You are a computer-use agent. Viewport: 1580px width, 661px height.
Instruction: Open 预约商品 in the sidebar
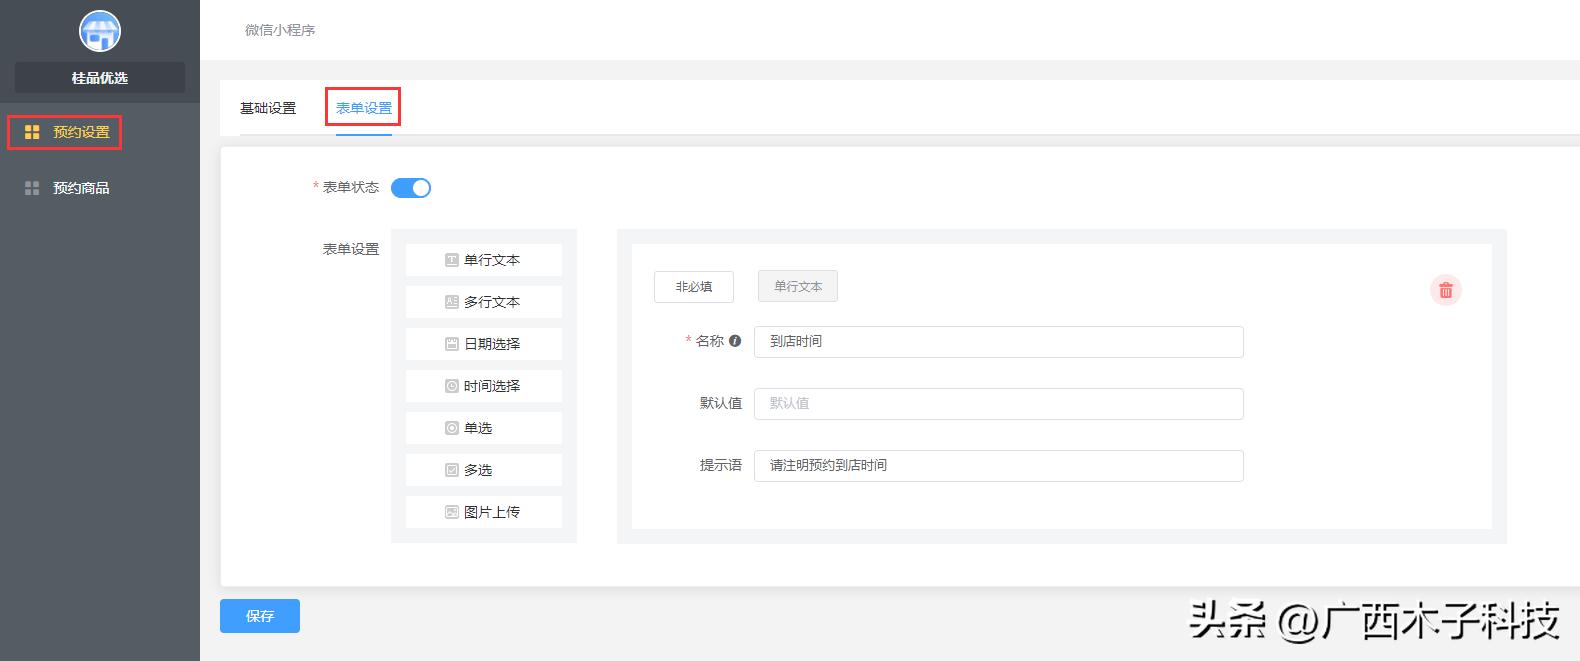pos(81,188)
